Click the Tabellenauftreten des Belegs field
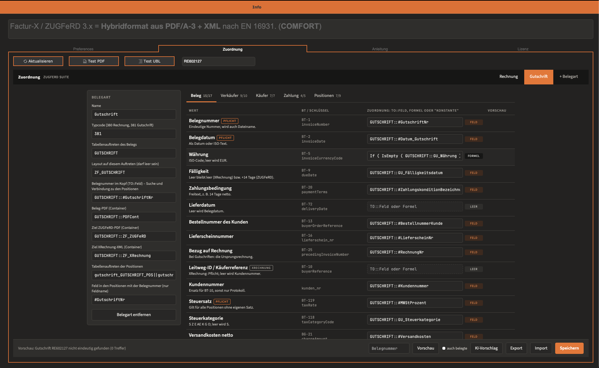Viewport: 599px width, 368px height. pyautogui.click(x=133, y=153)
